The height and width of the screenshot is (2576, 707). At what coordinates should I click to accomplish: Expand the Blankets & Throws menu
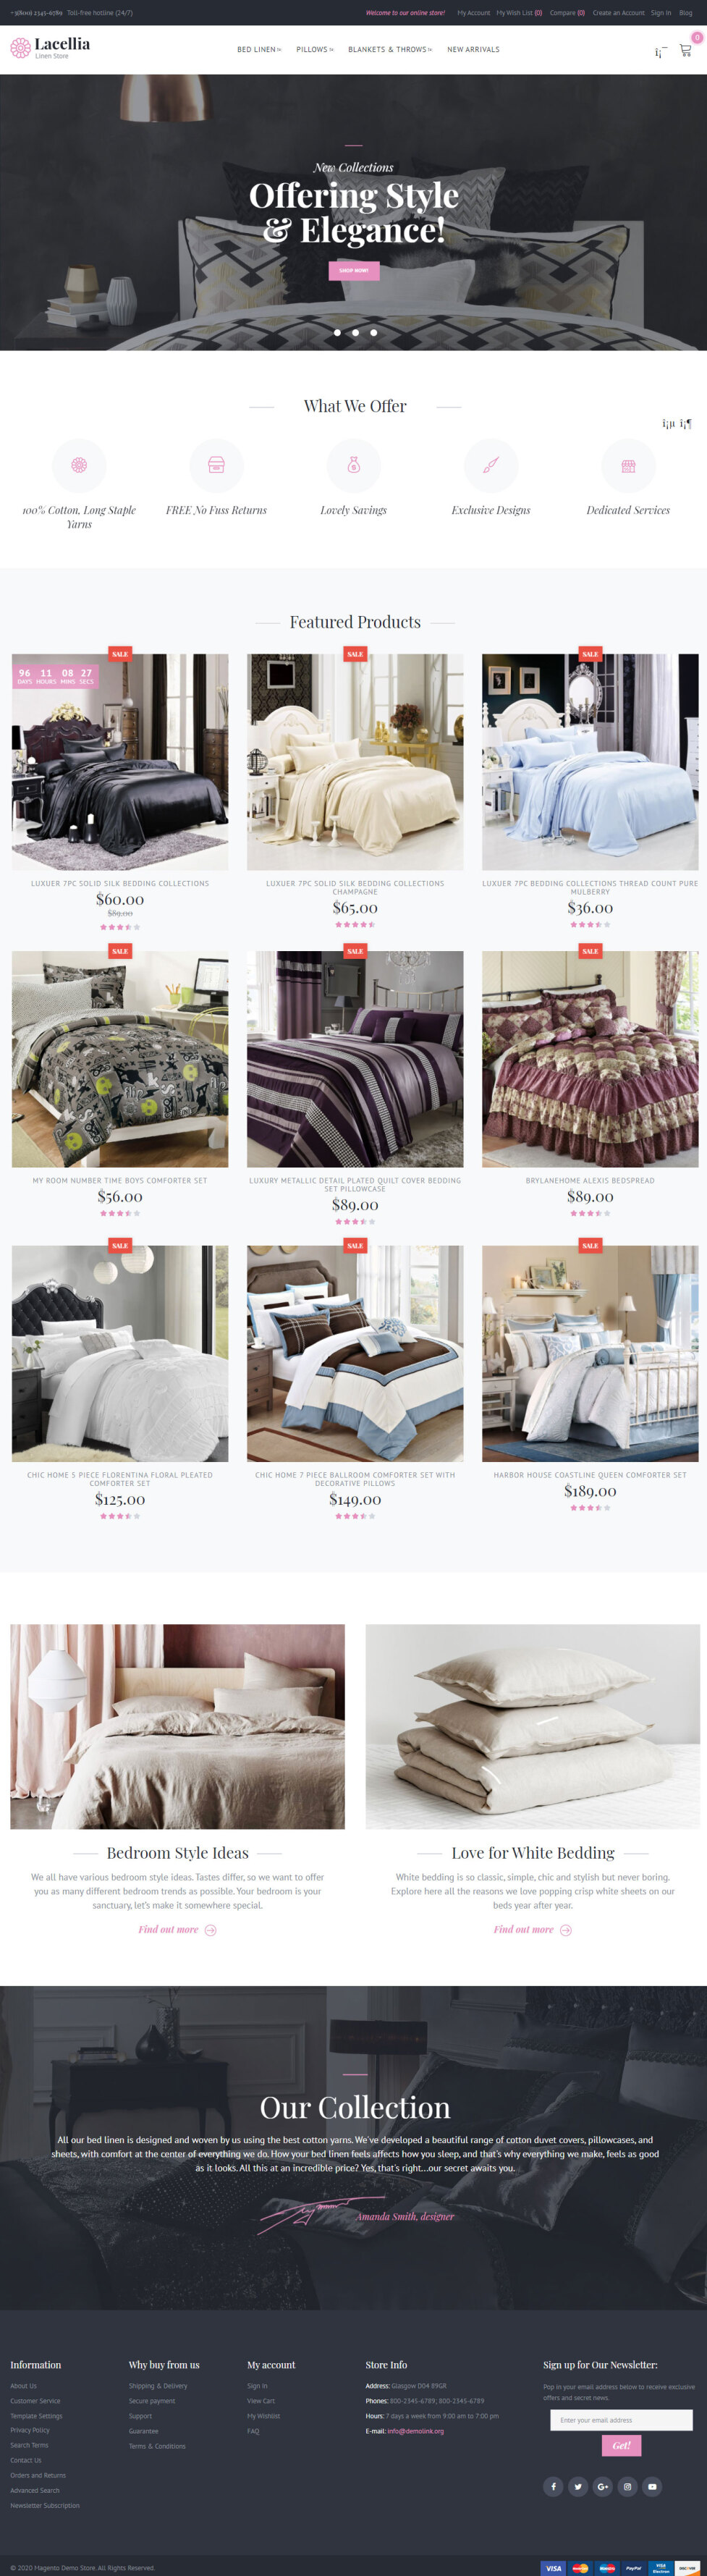[x=390, y=49]
